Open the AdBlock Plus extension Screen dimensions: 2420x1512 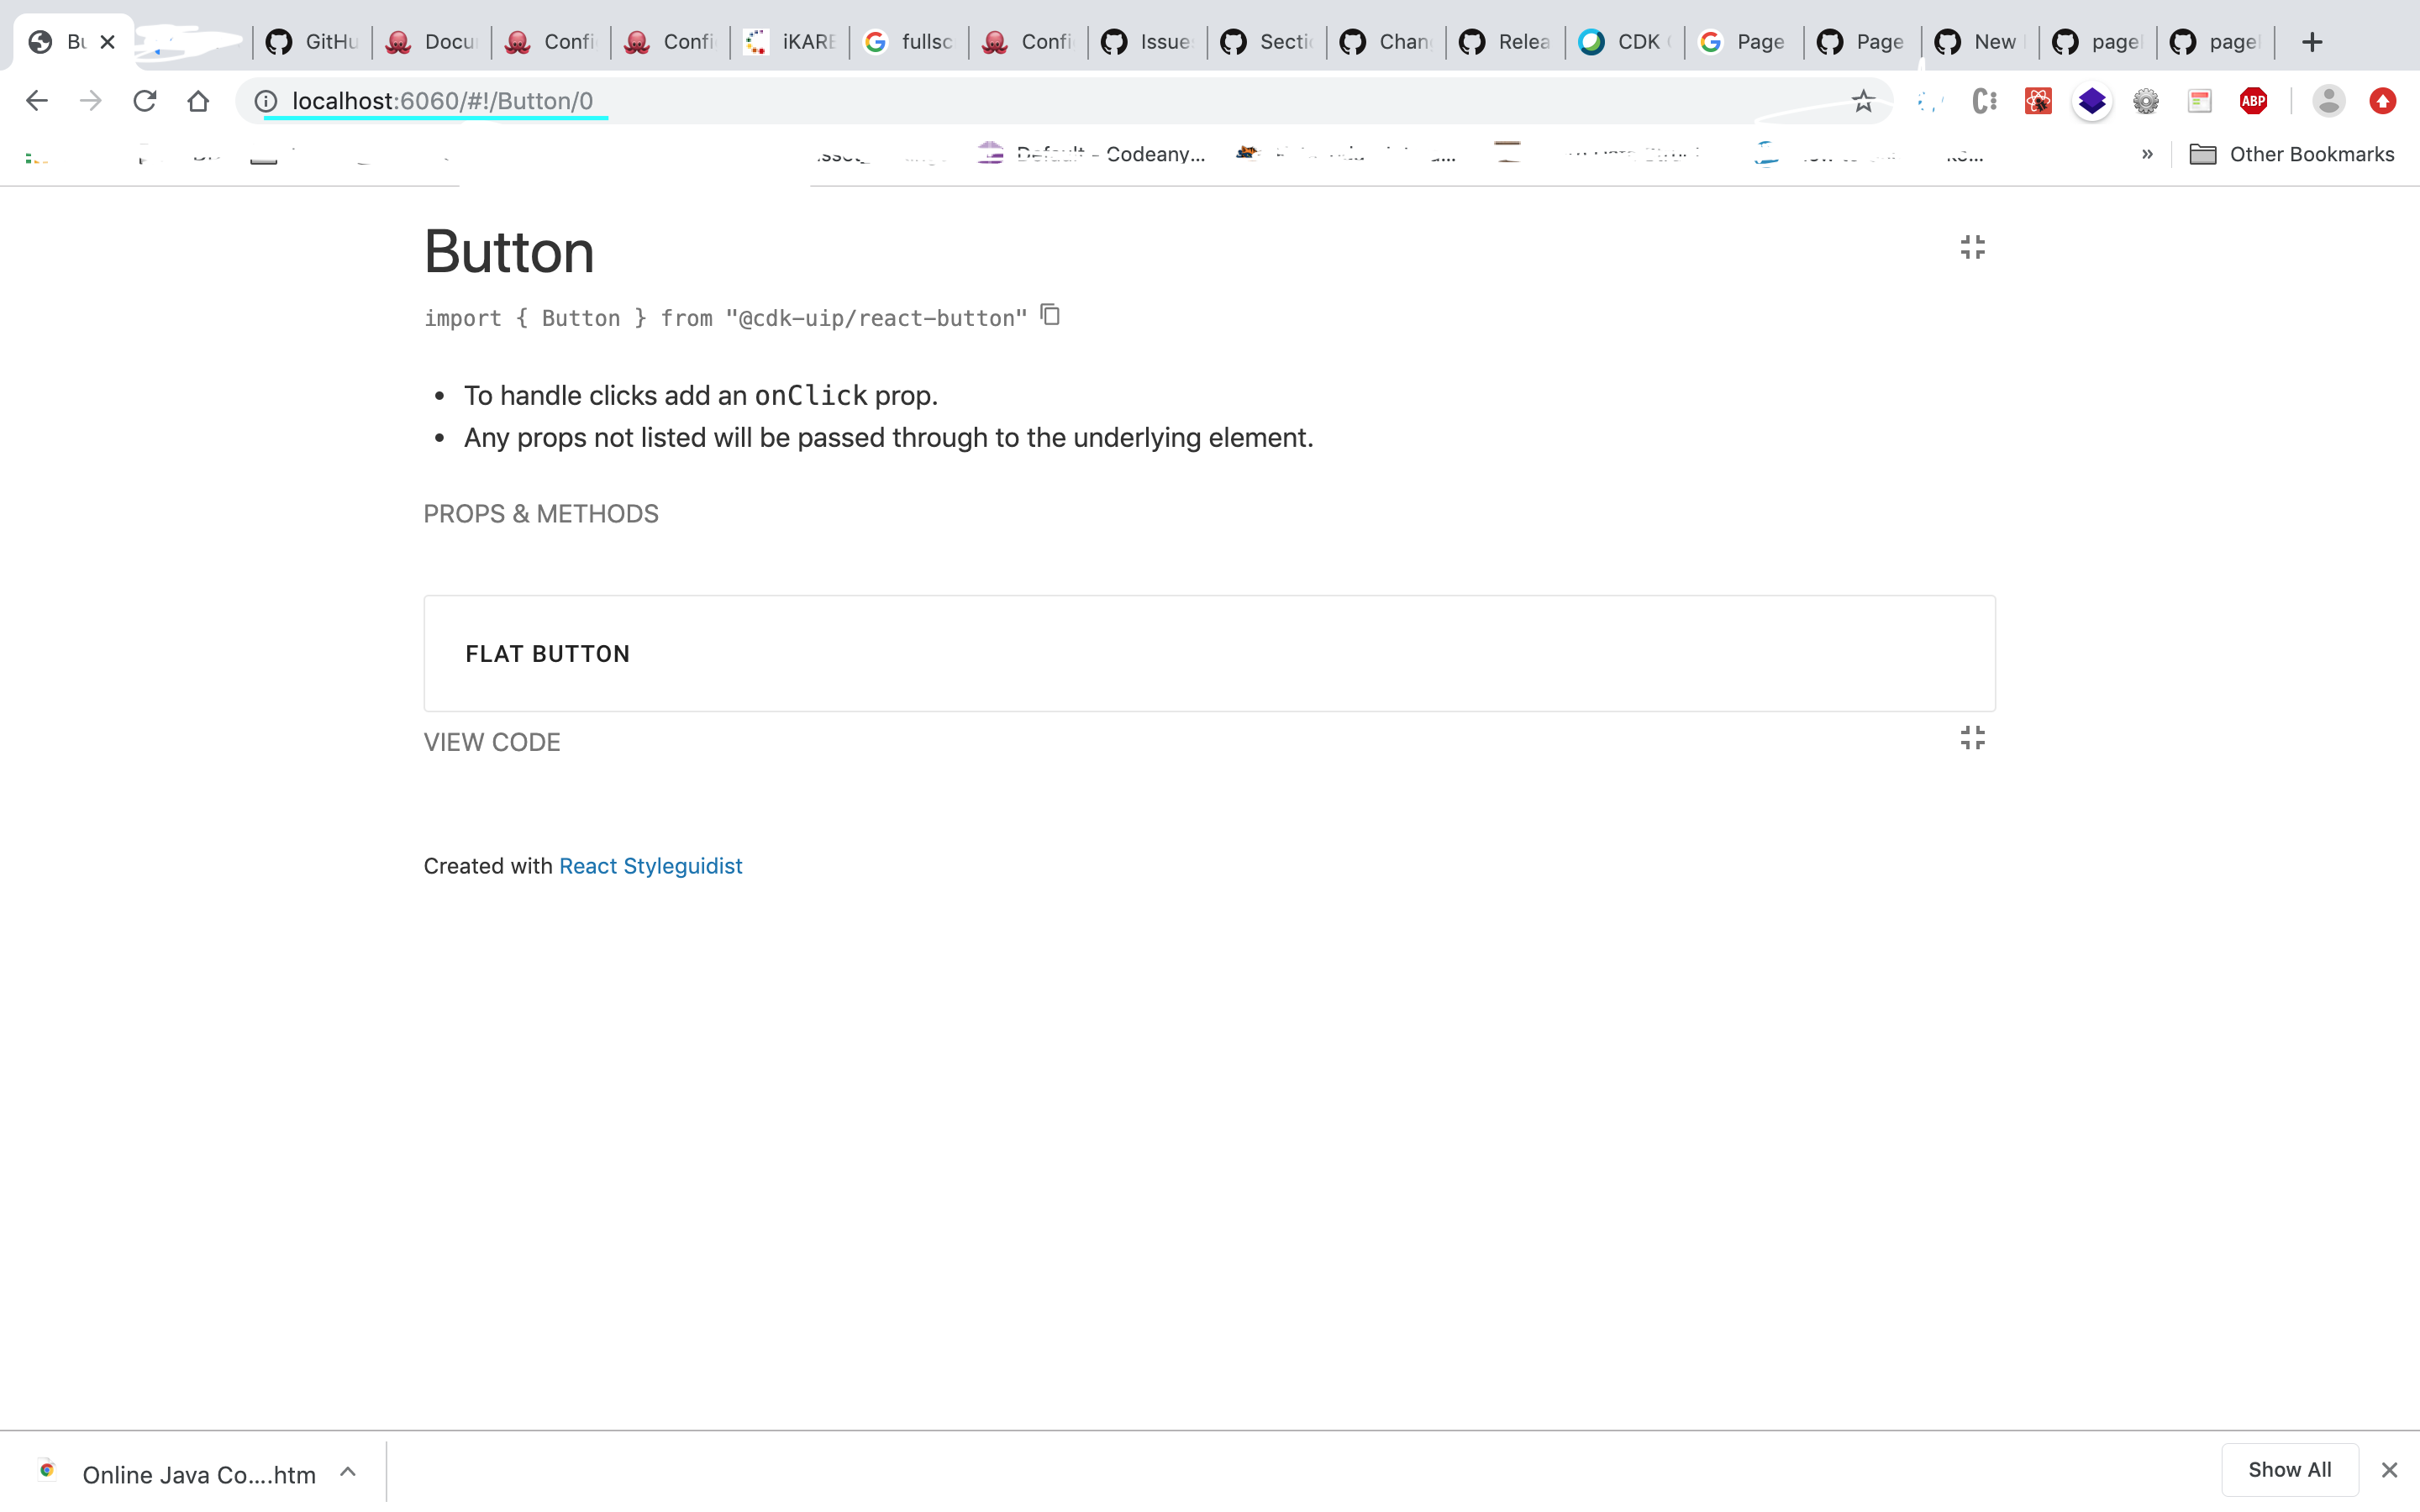click(2253, 101)
